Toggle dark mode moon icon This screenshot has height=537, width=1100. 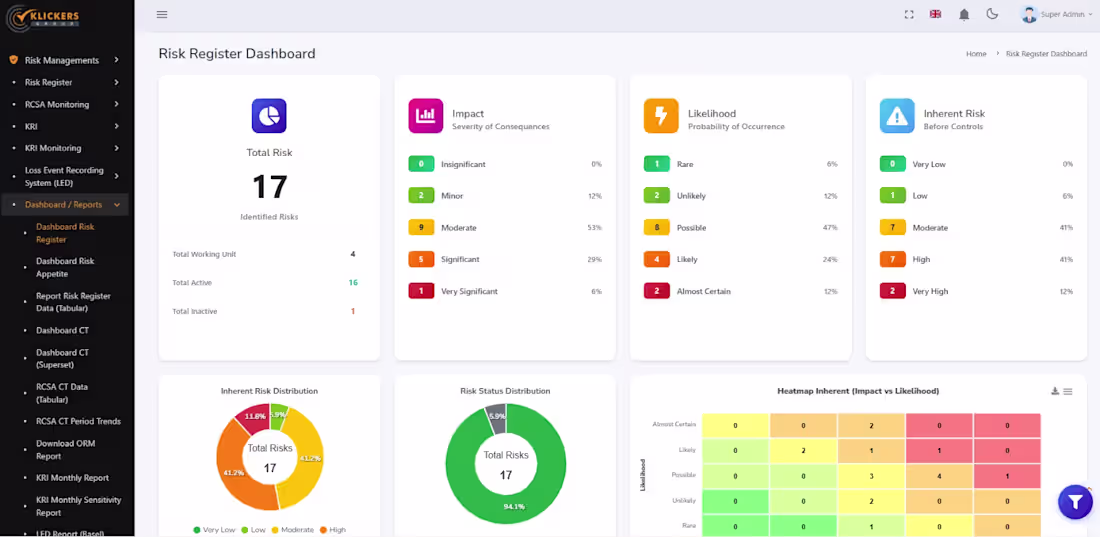pyautogui.click(x=992, y=14)
